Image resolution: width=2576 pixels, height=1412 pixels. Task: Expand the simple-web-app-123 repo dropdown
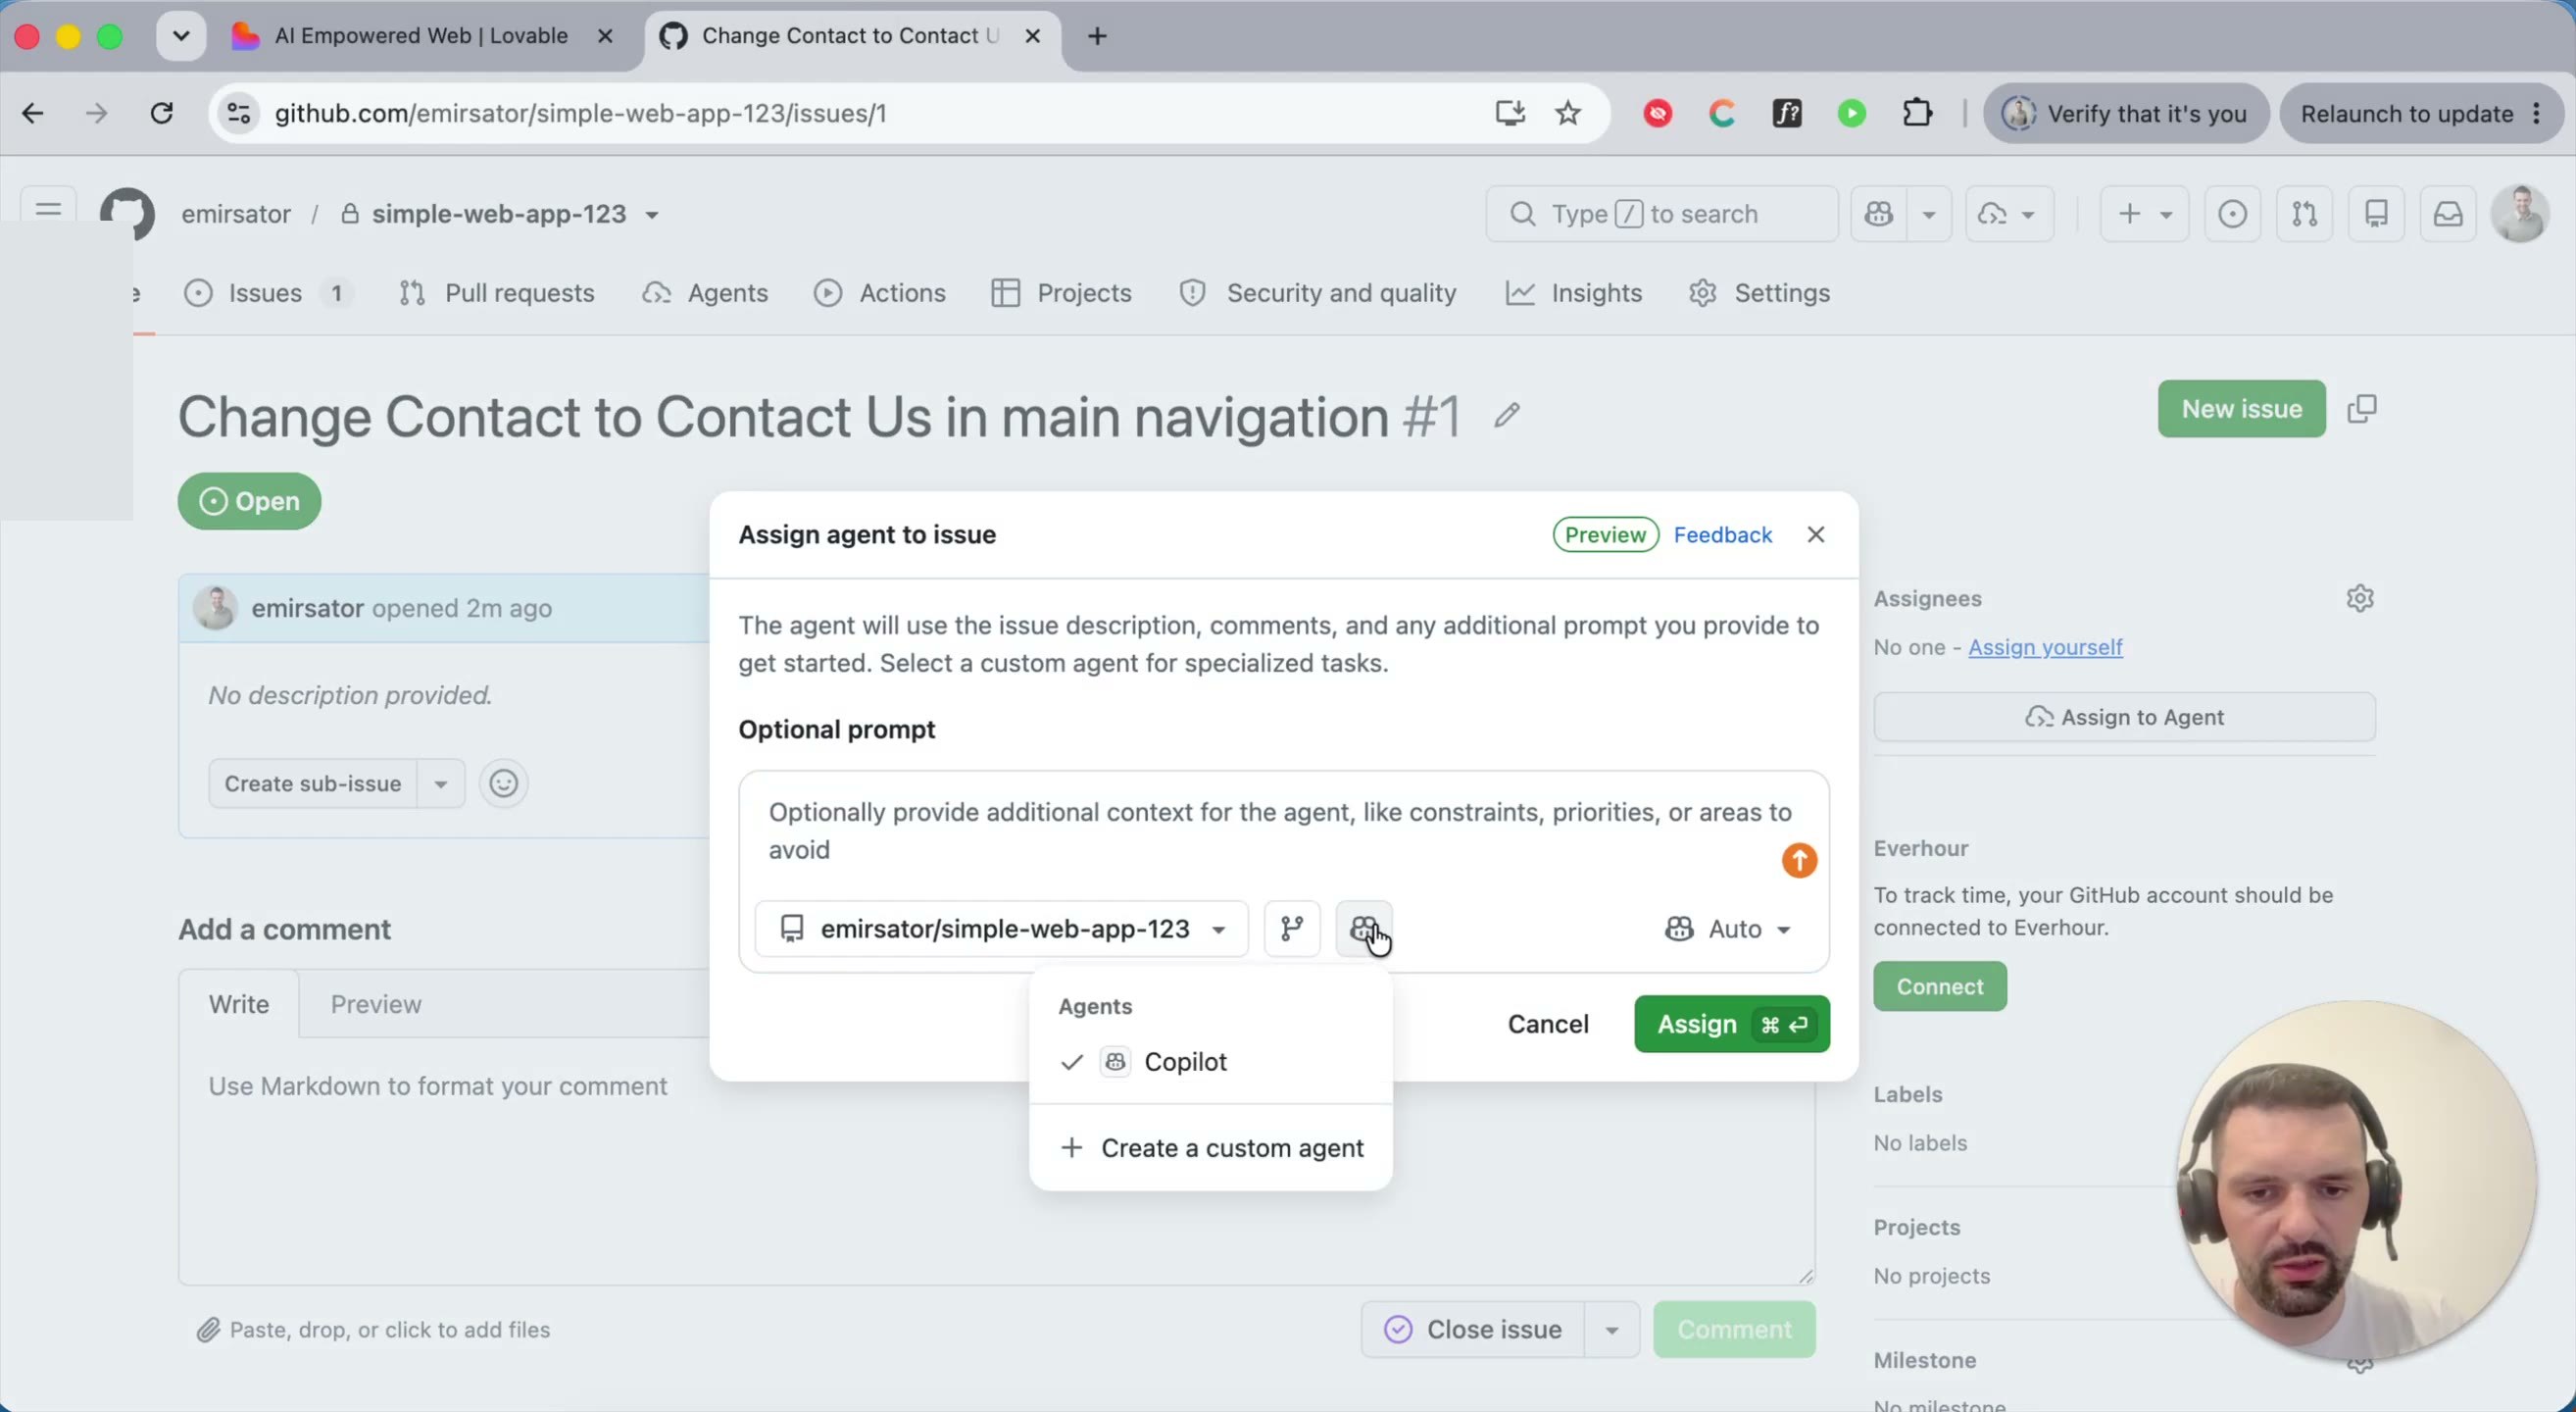click(x=652, y=215)
